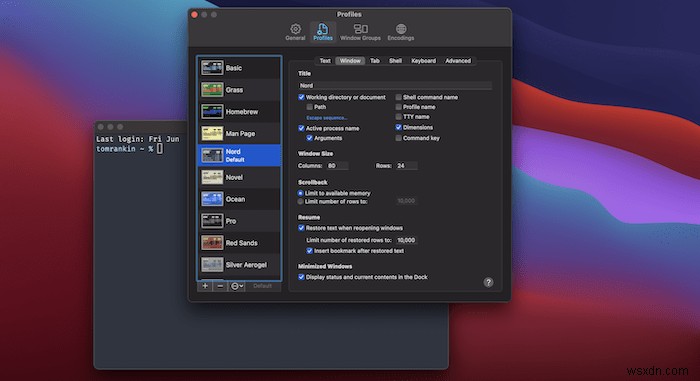Viewport: 700px width, 381px height.
Task: Toggle Working directory or document checkbox
Action: 301,97
